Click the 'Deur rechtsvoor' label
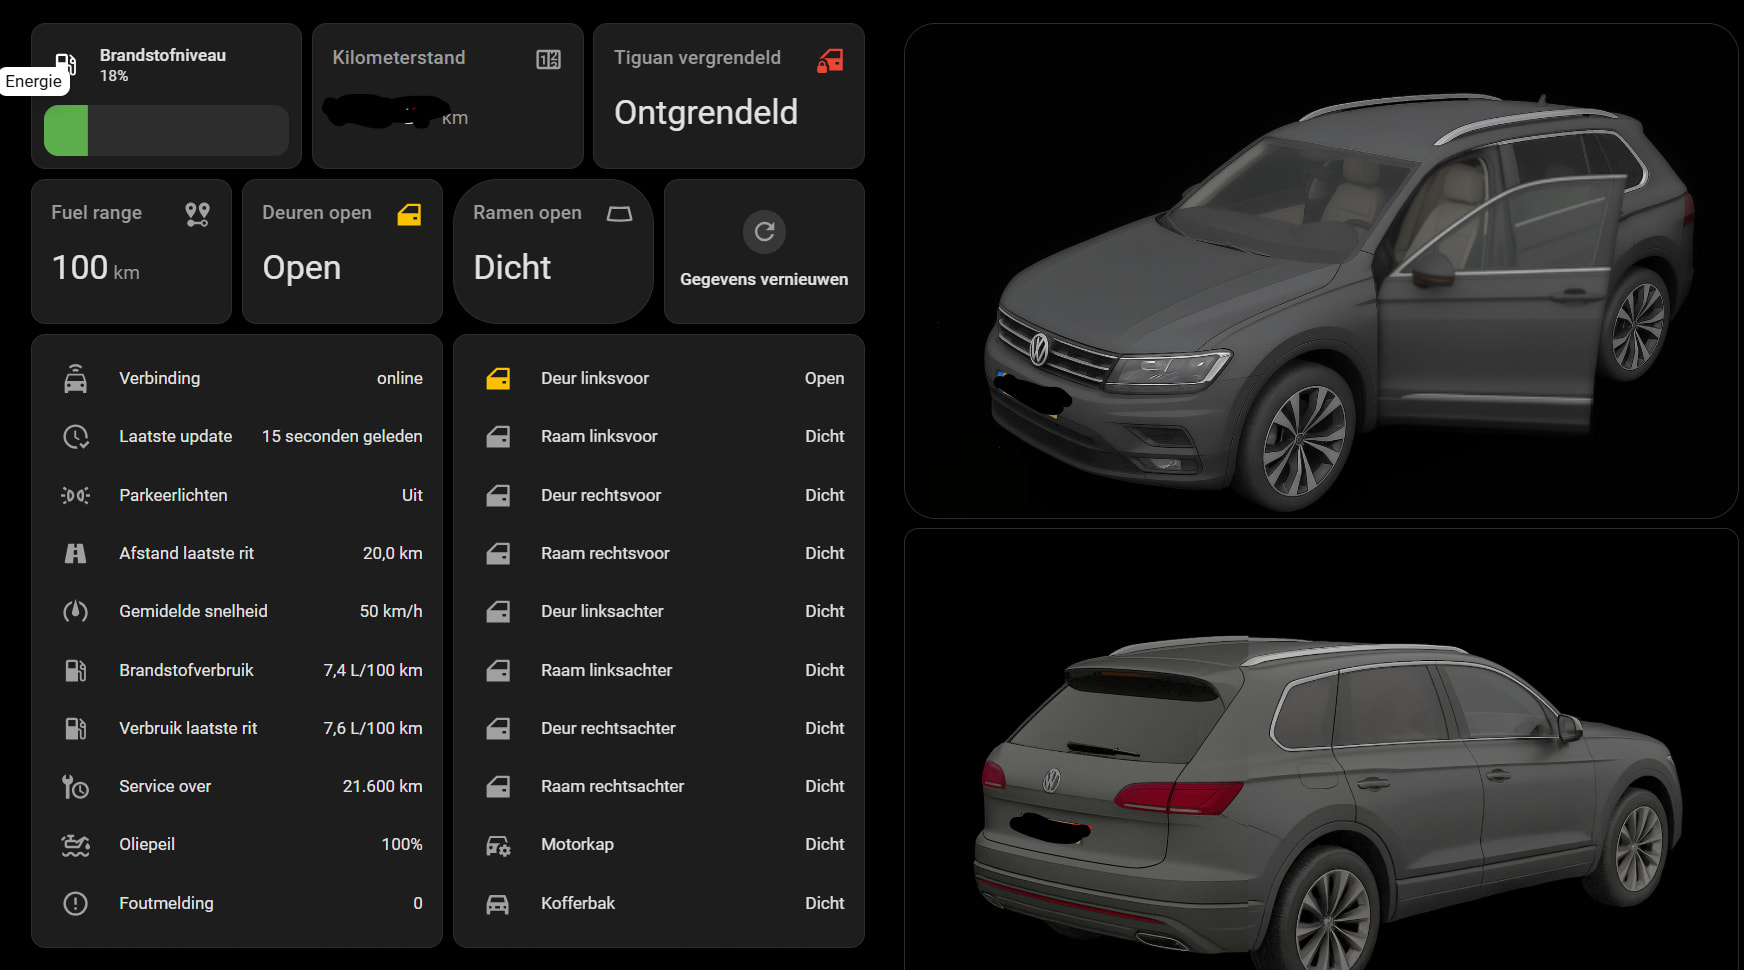The image size is (1744, 970). pyautogui.click(x=601, y=495)
